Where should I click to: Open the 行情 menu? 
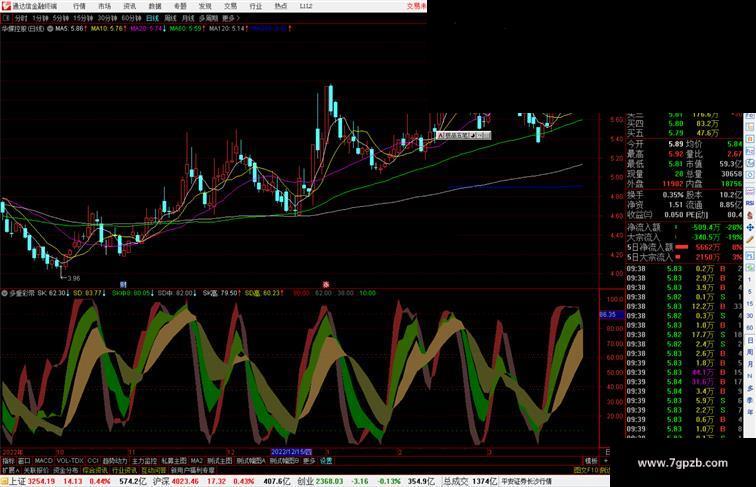coord(79,6)
